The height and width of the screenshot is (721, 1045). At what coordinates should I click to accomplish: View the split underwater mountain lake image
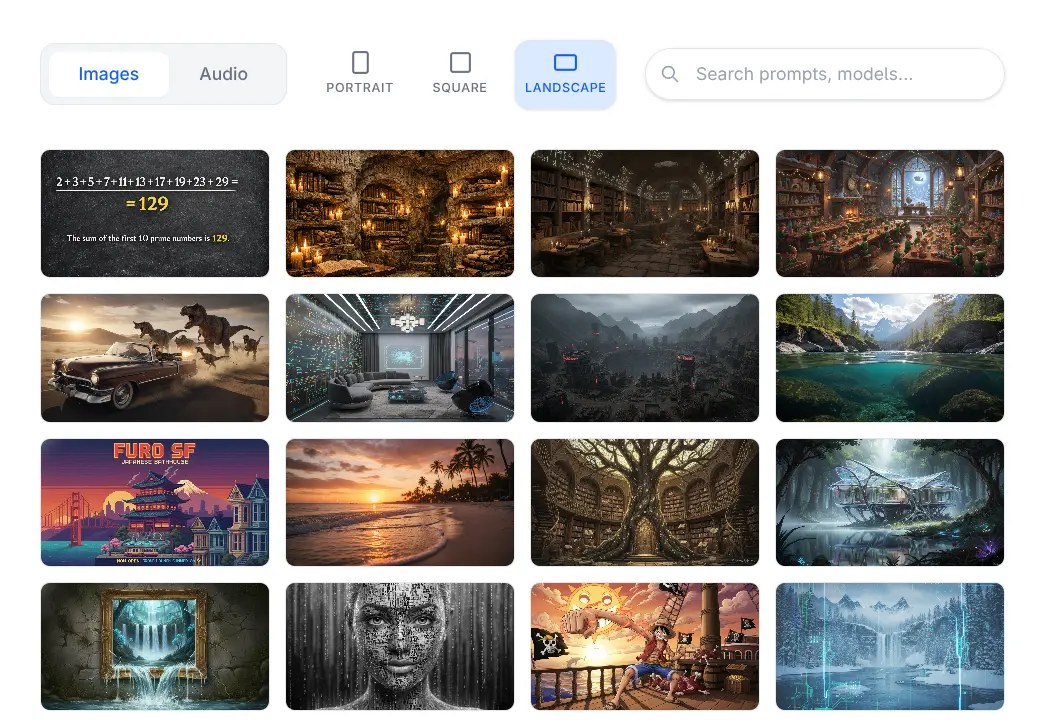point(890,358)
